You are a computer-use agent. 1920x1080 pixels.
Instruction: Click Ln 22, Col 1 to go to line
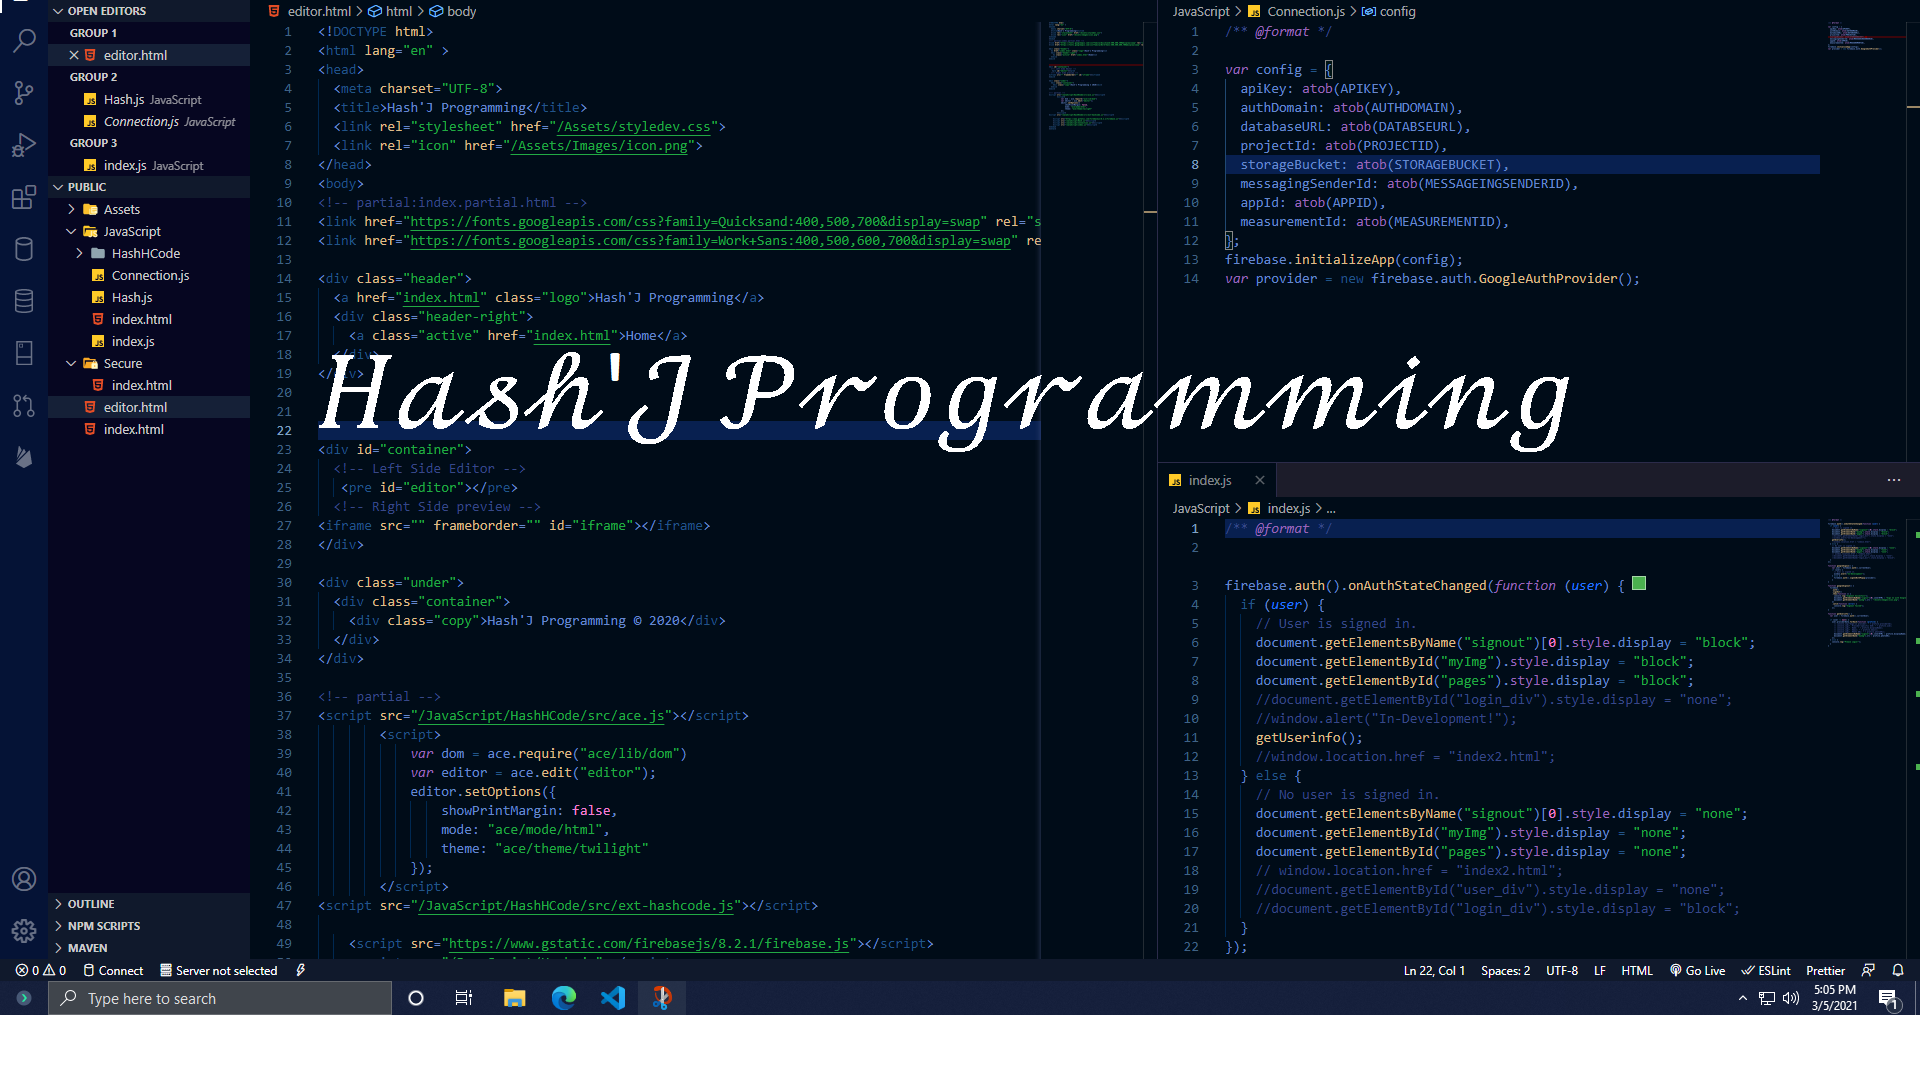click(x=1434, y=970)
